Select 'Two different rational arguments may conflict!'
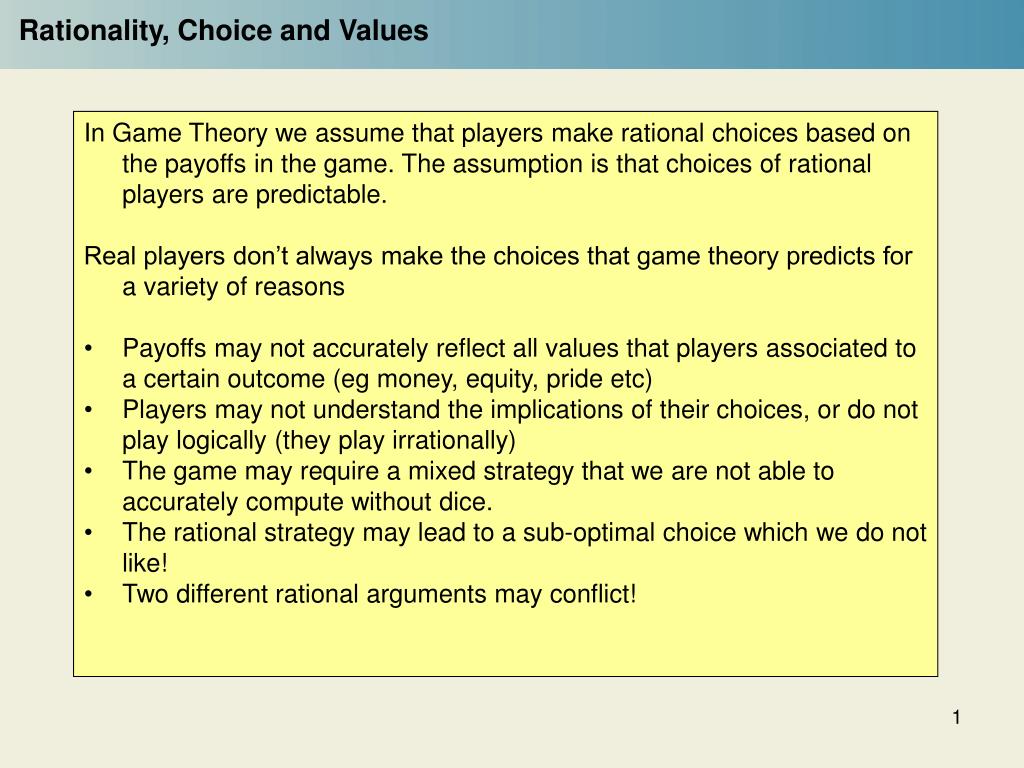 [x=379, y=594]
